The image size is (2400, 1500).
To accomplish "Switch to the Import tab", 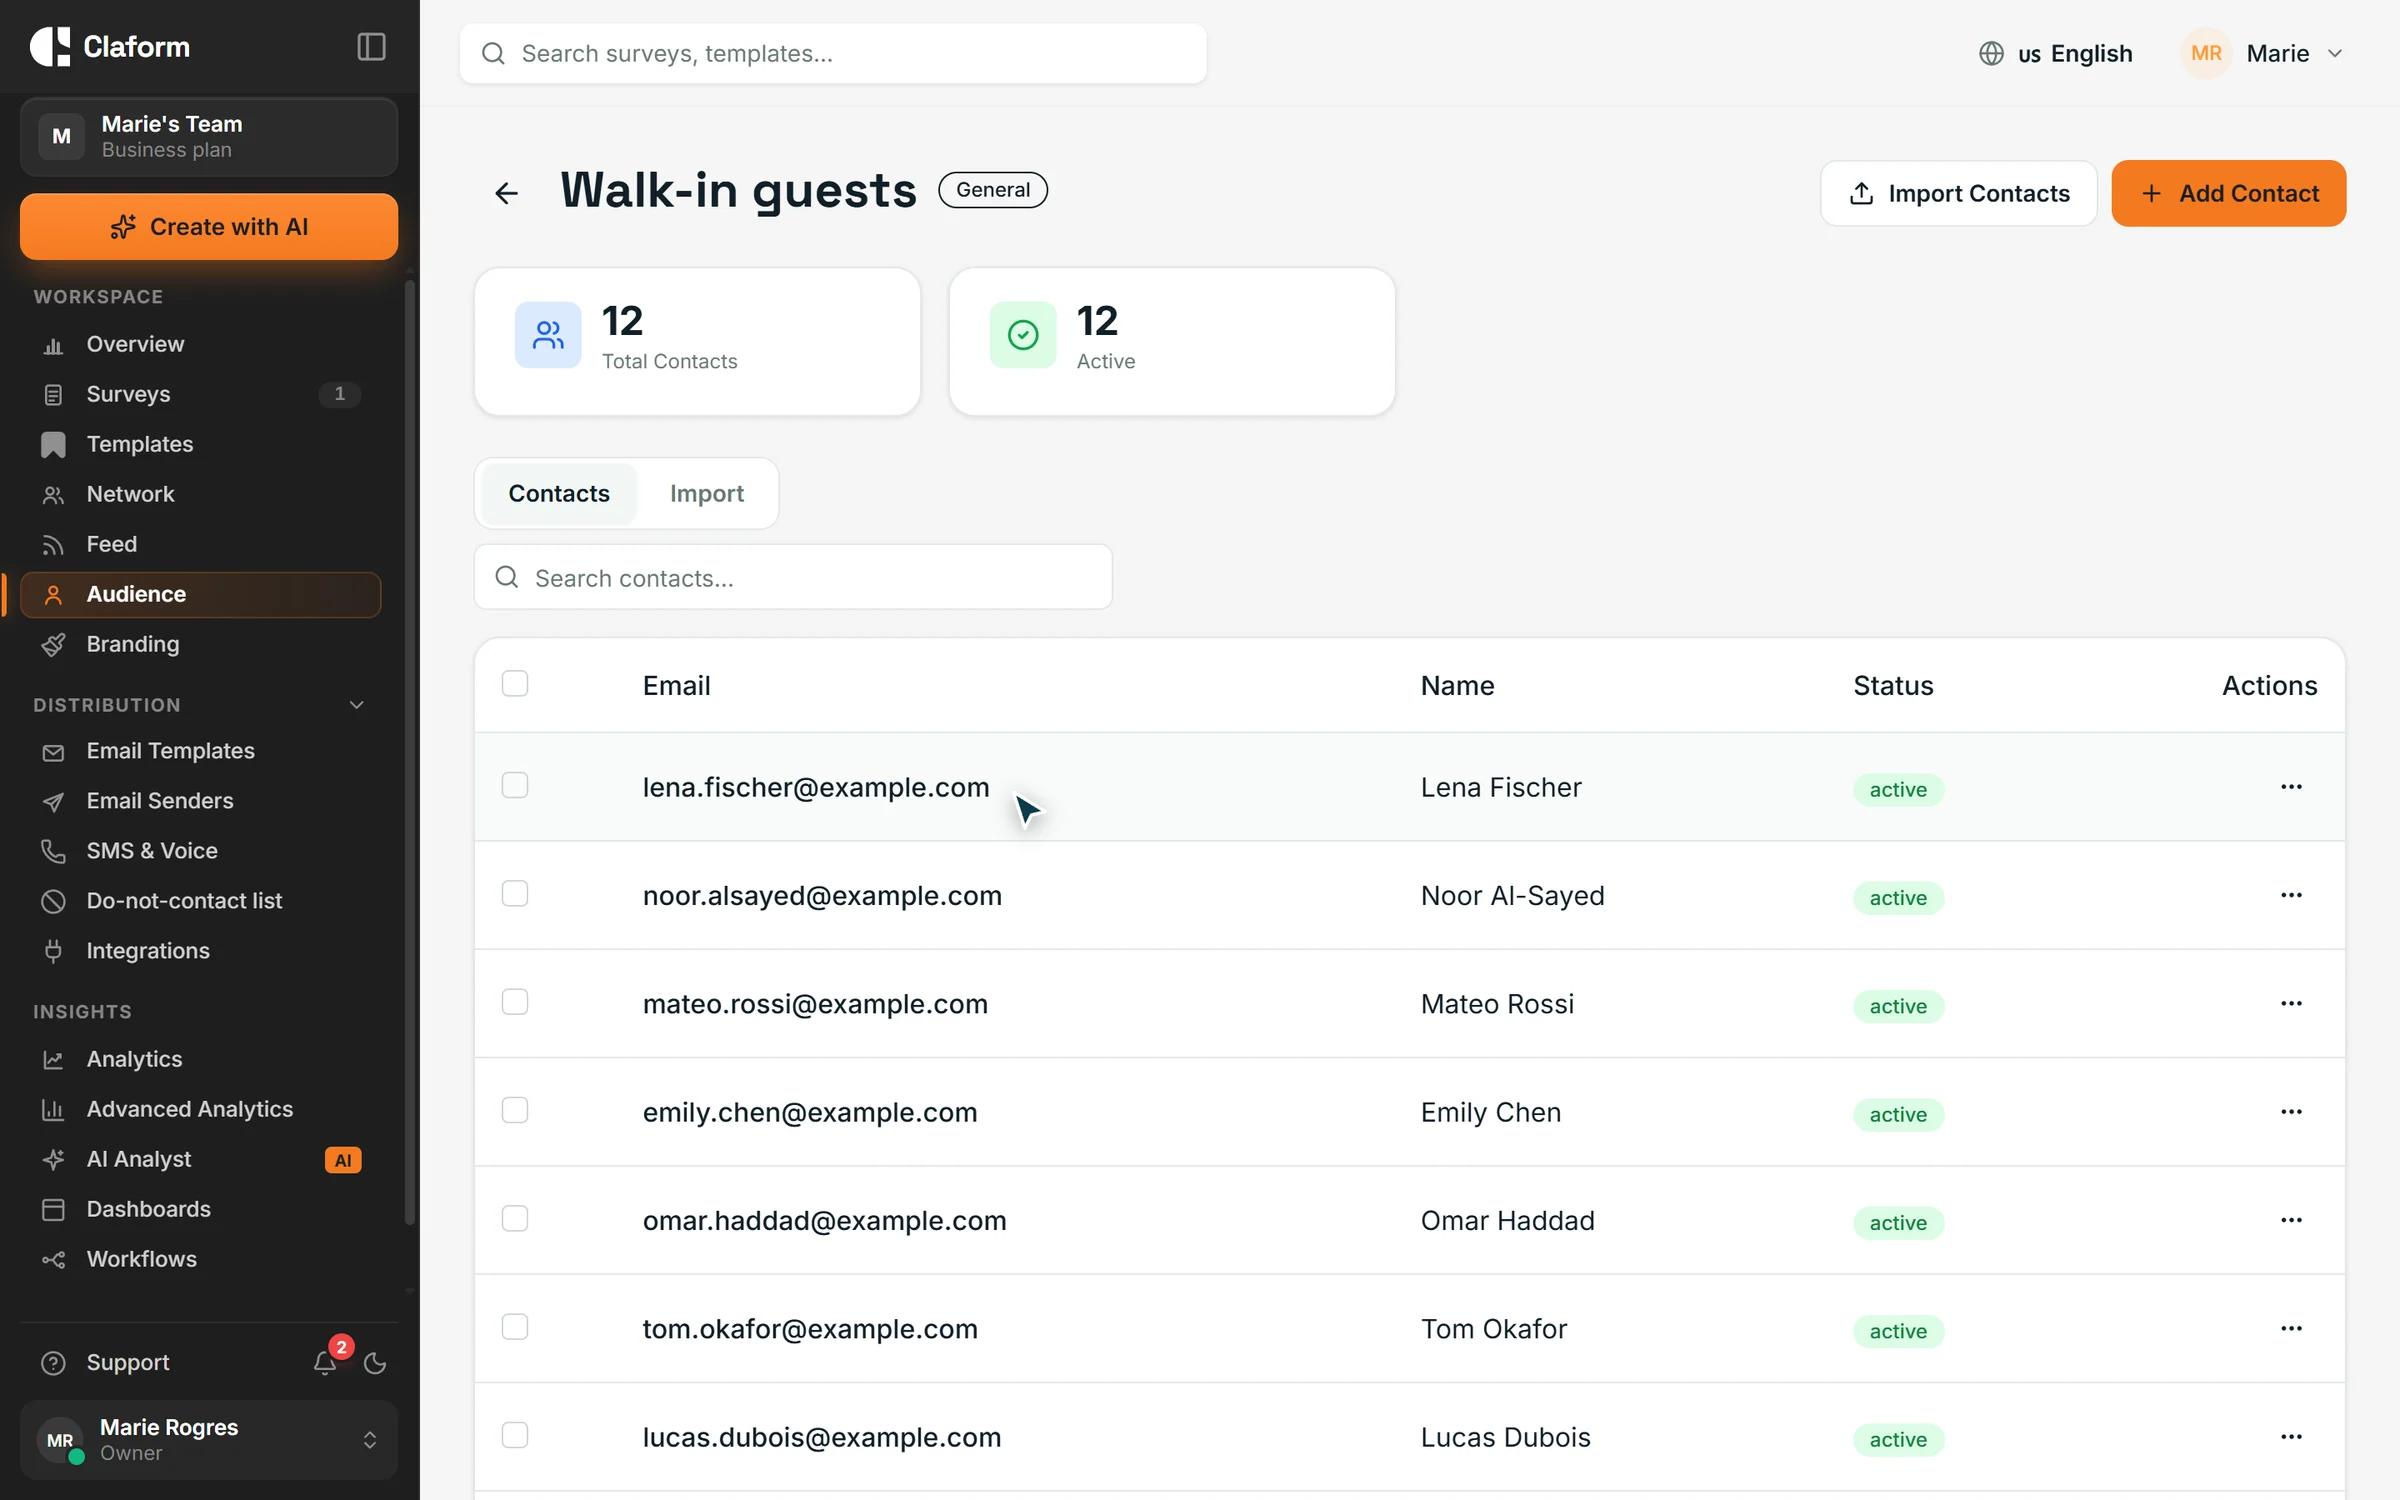I will point(707,494).
